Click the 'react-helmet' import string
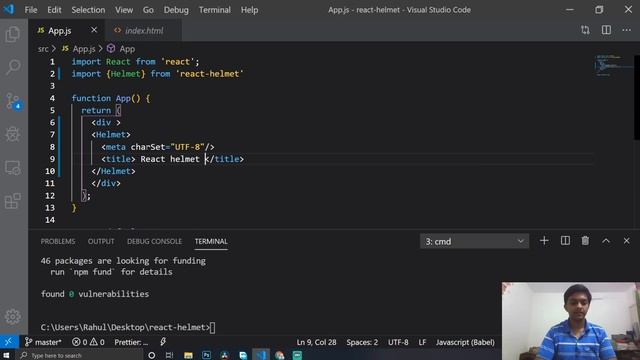The height and width of the screenshot is (360, 640). pos(210,74)
